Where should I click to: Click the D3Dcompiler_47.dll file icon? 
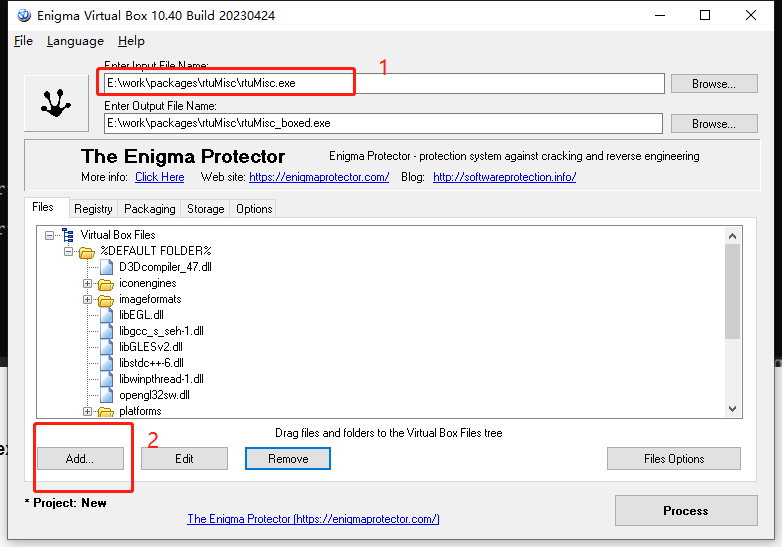[106, 267]
